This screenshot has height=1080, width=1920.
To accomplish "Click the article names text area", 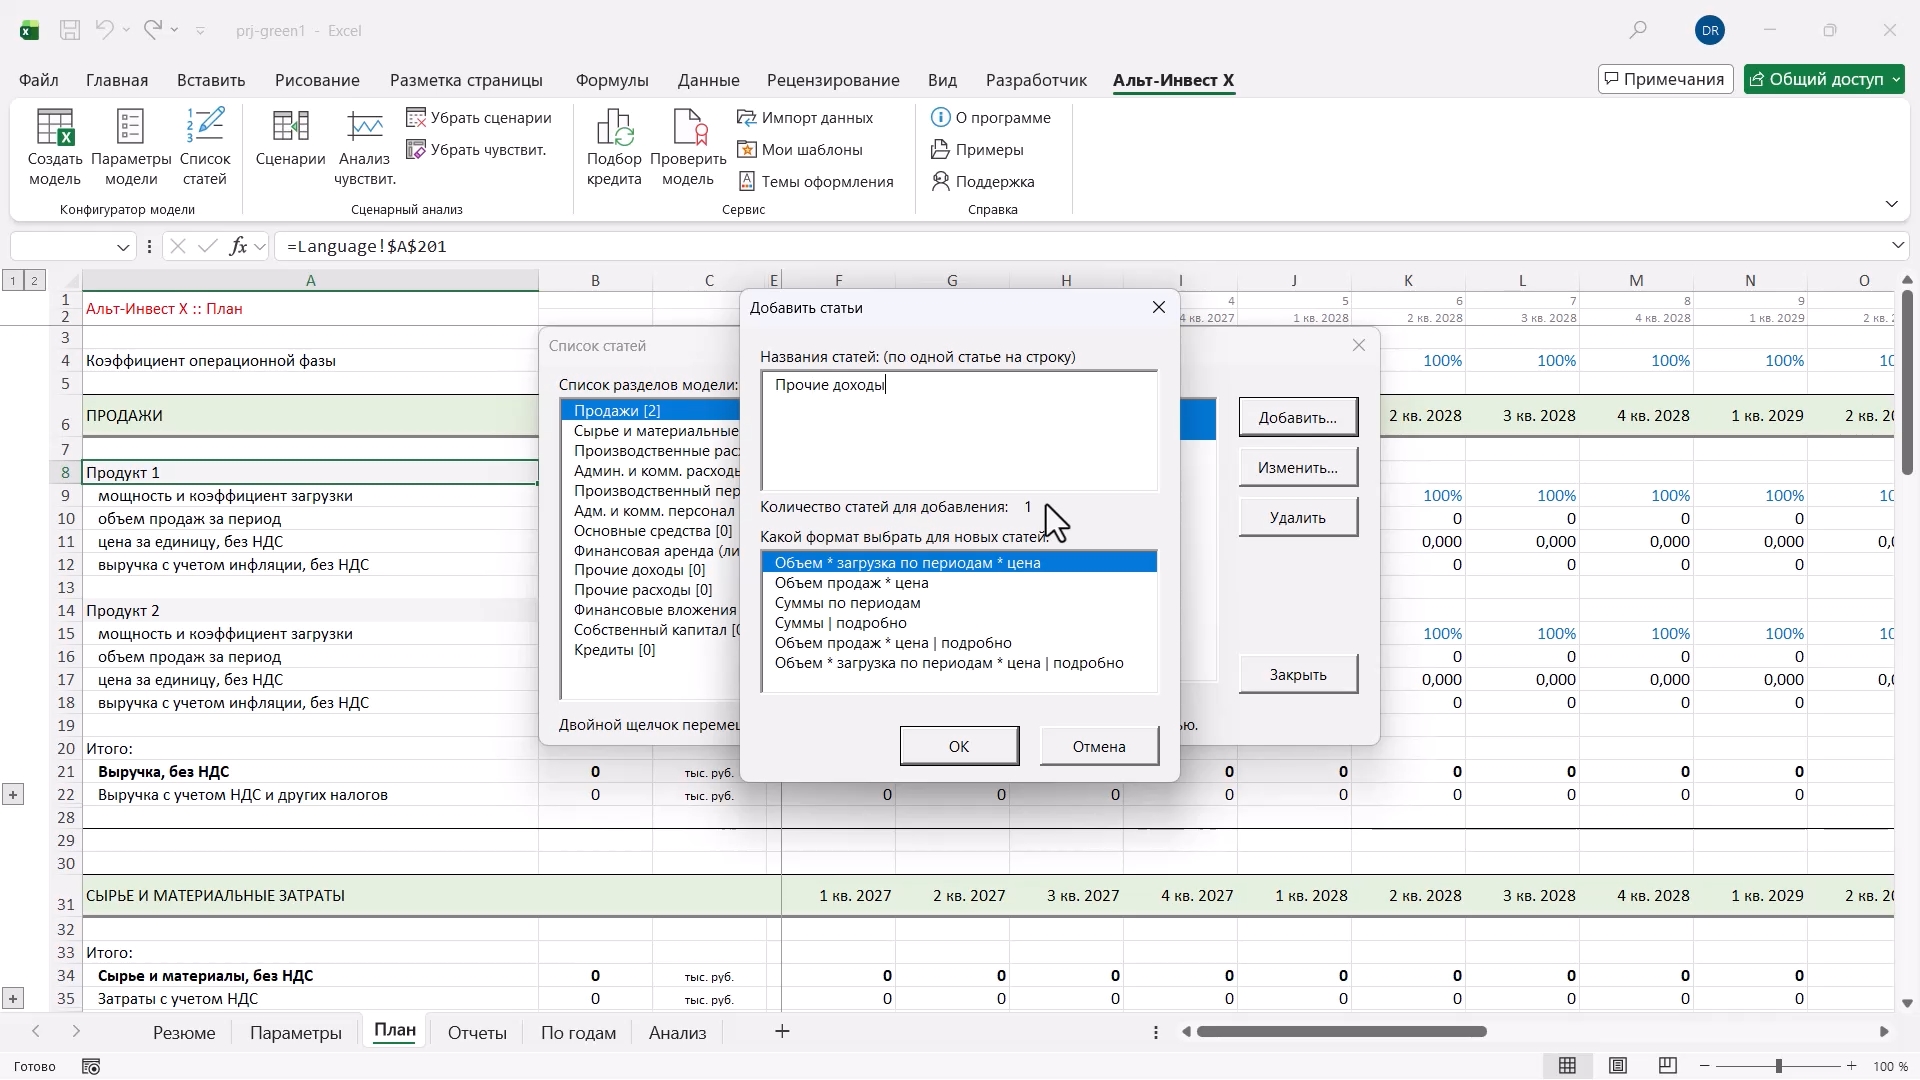I will click(x=959, y=430).
